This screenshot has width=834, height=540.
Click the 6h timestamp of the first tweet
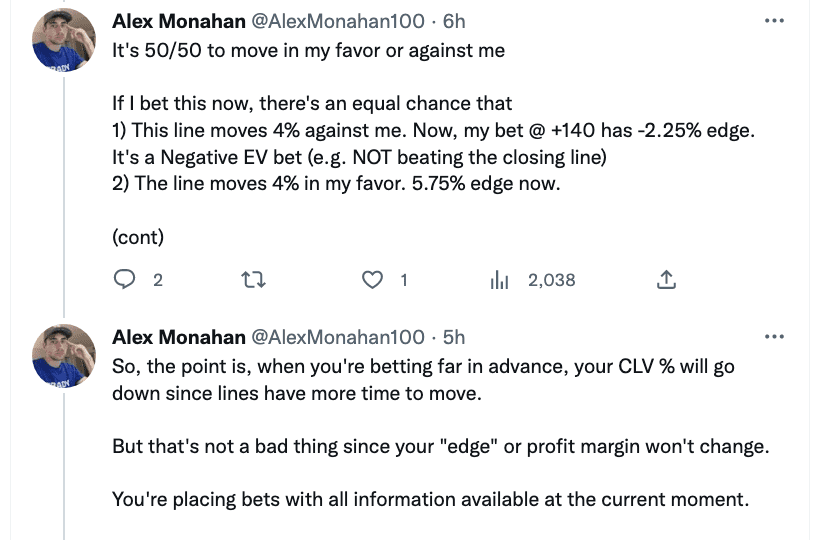[x=454, y=21]
